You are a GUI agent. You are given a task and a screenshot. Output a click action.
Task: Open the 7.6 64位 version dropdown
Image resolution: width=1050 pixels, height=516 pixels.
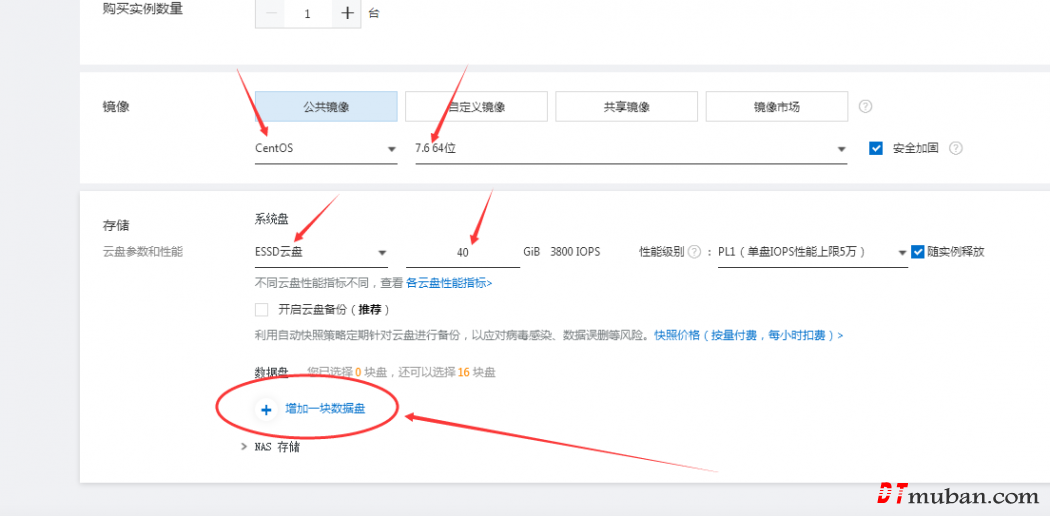631,148
